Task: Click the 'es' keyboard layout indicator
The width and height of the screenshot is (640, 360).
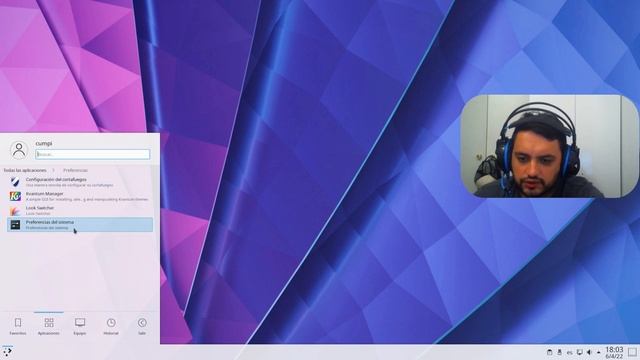Action: pos(569,353)
